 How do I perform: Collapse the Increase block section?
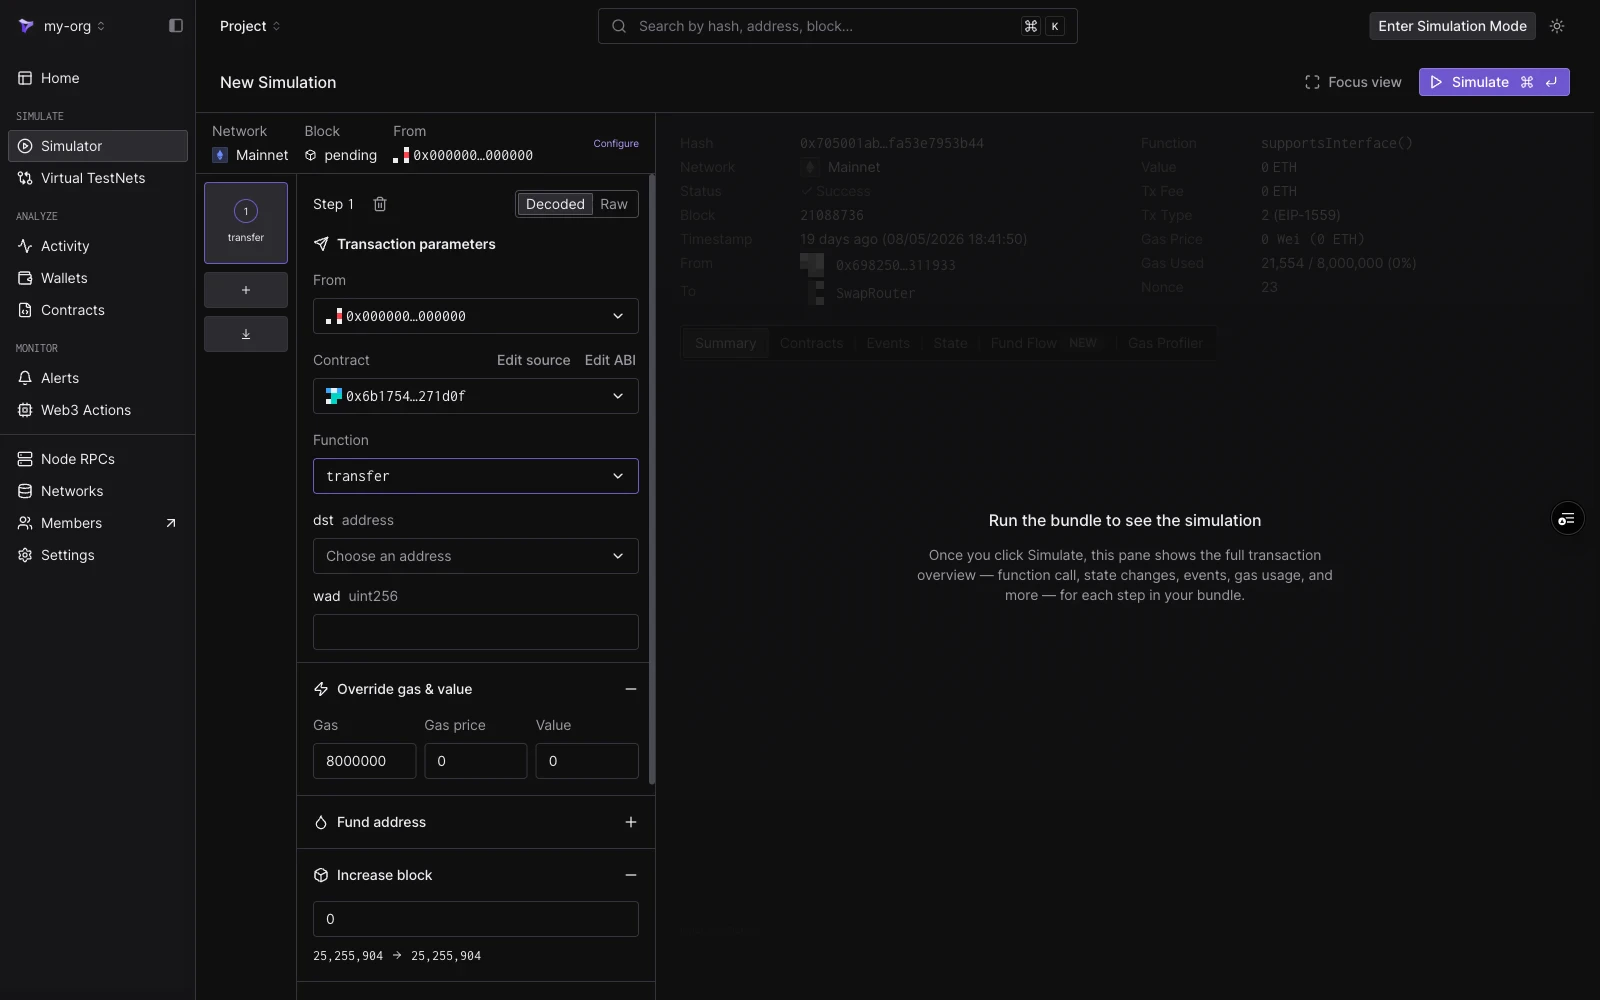(631, 875)
